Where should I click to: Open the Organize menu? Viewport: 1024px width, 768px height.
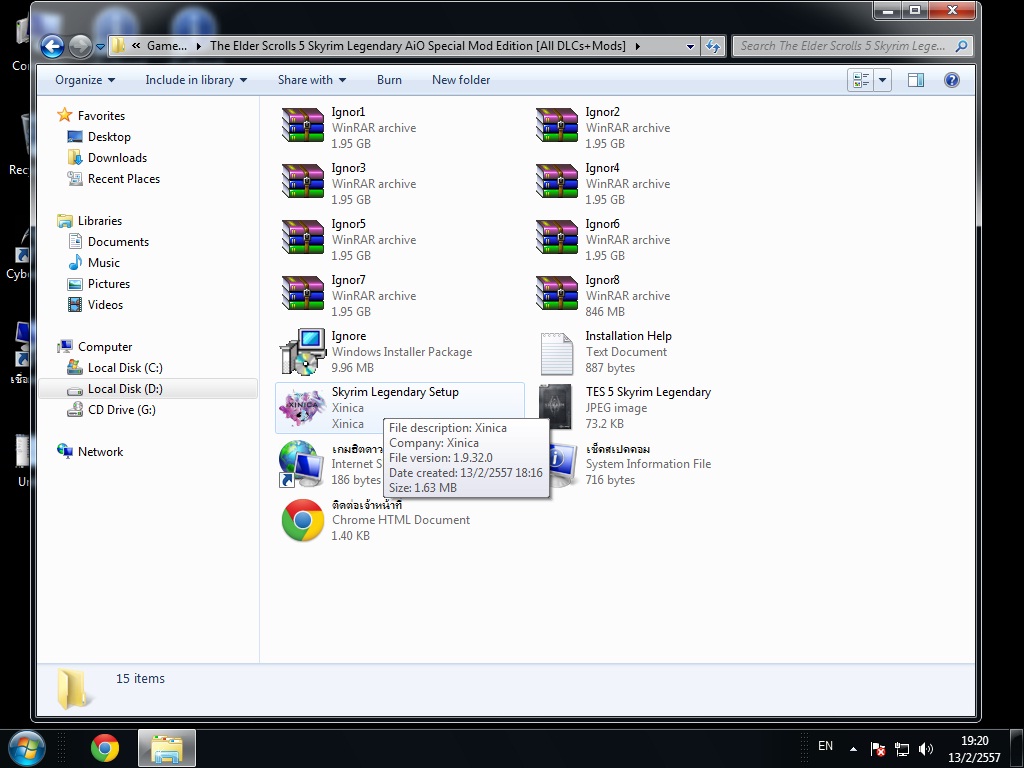85,80
